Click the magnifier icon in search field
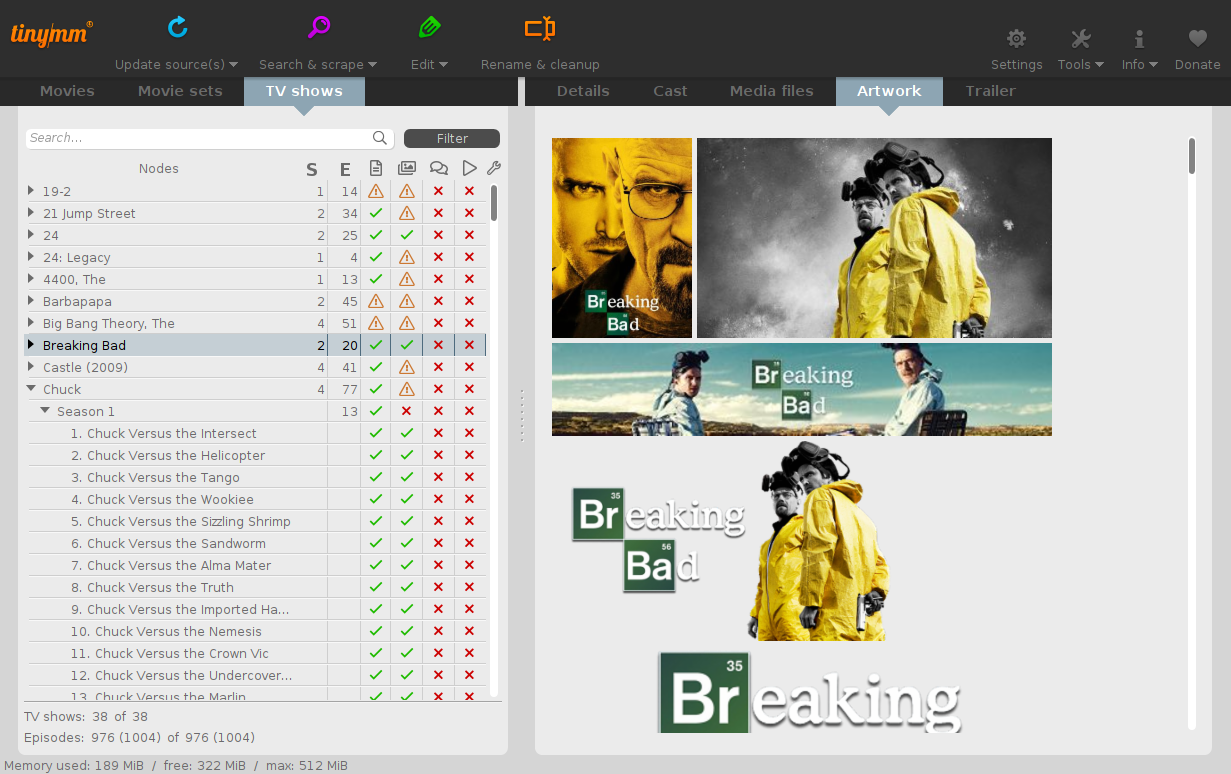 380,138
